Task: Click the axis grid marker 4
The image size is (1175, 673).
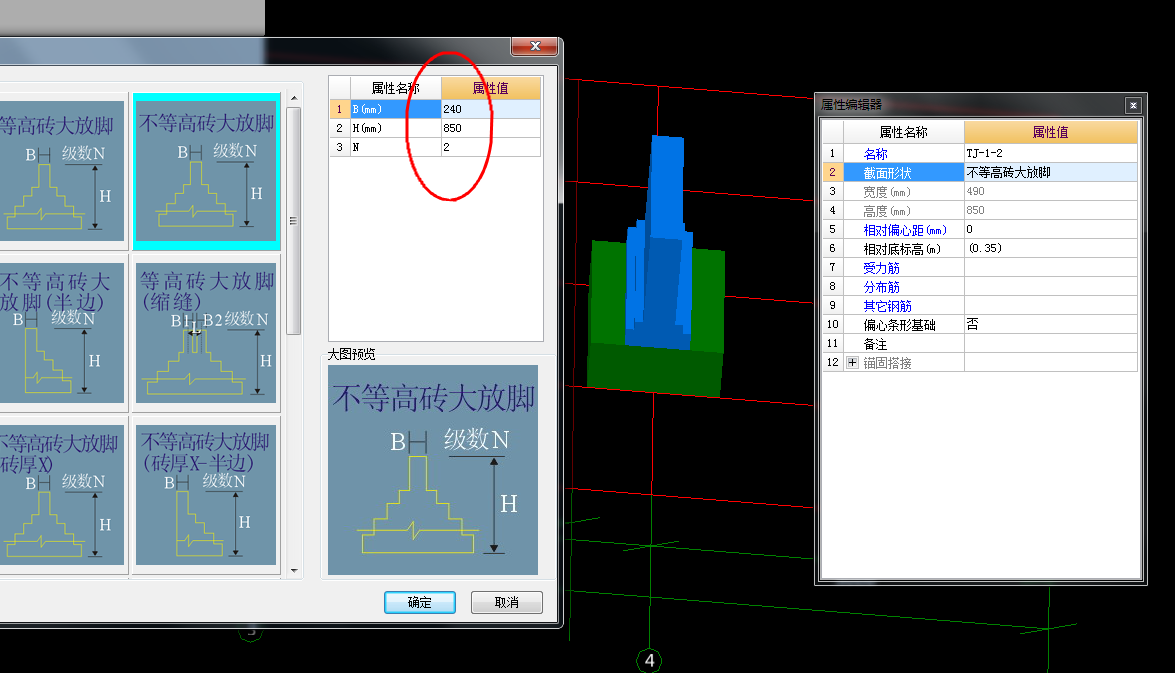Action: [x=649, y=660]
